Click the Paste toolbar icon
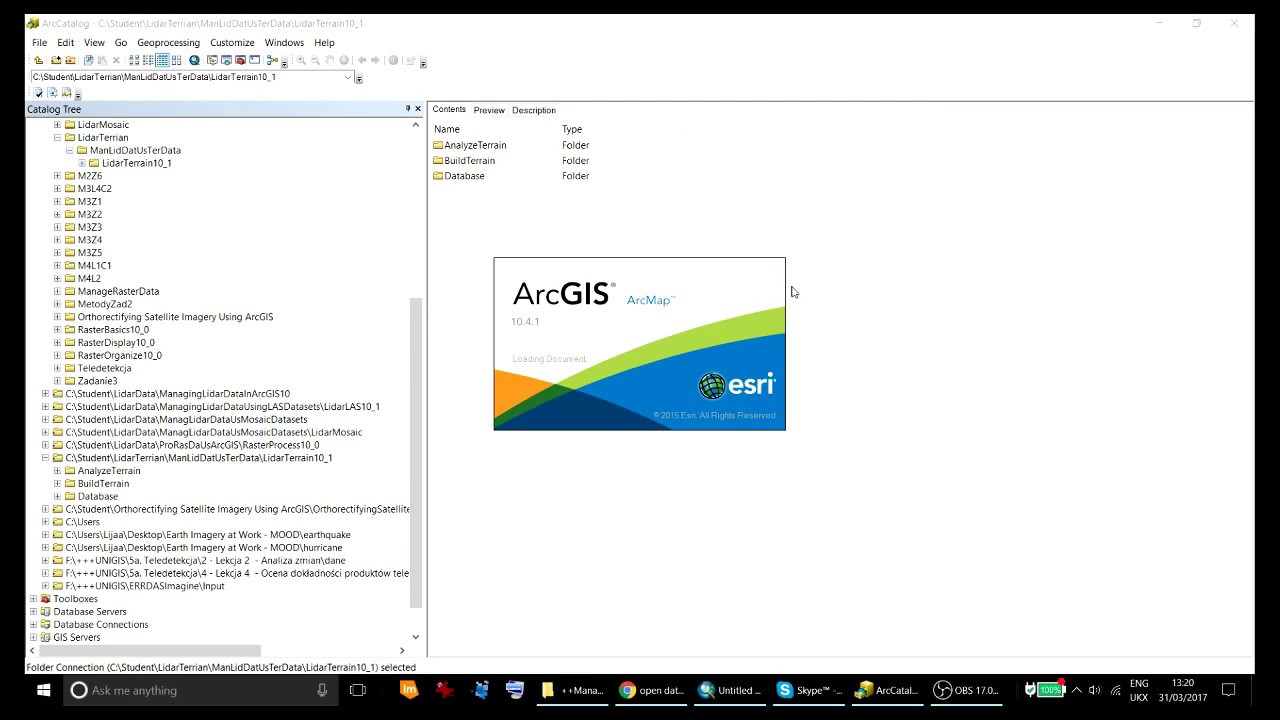Viewport: 1280px width, 720px height. [102, 61]
